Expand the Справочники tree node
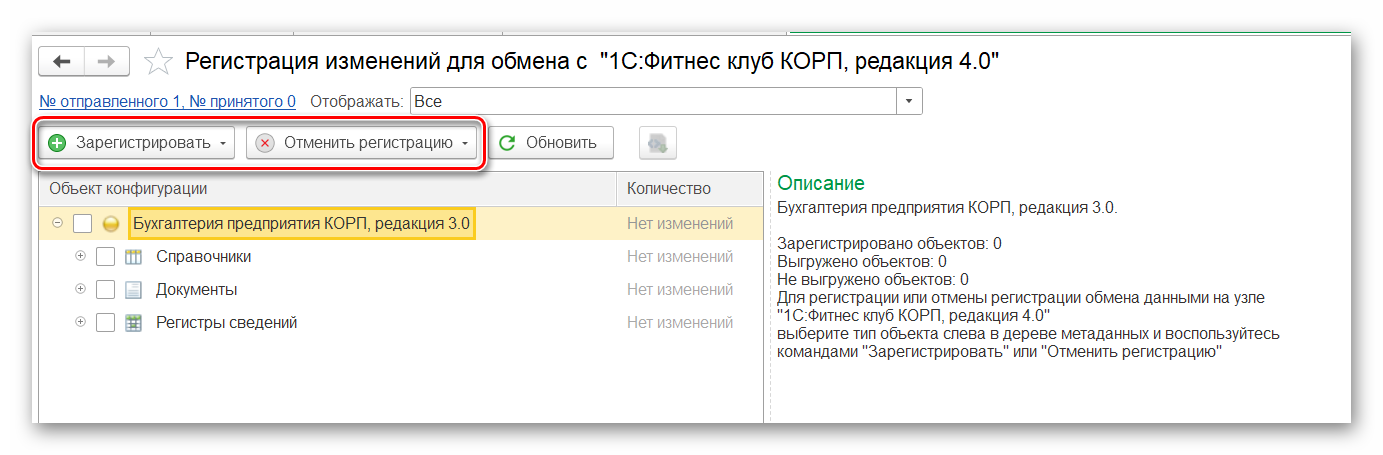Screen dimensions: 1383x455 tap(81, 256)
